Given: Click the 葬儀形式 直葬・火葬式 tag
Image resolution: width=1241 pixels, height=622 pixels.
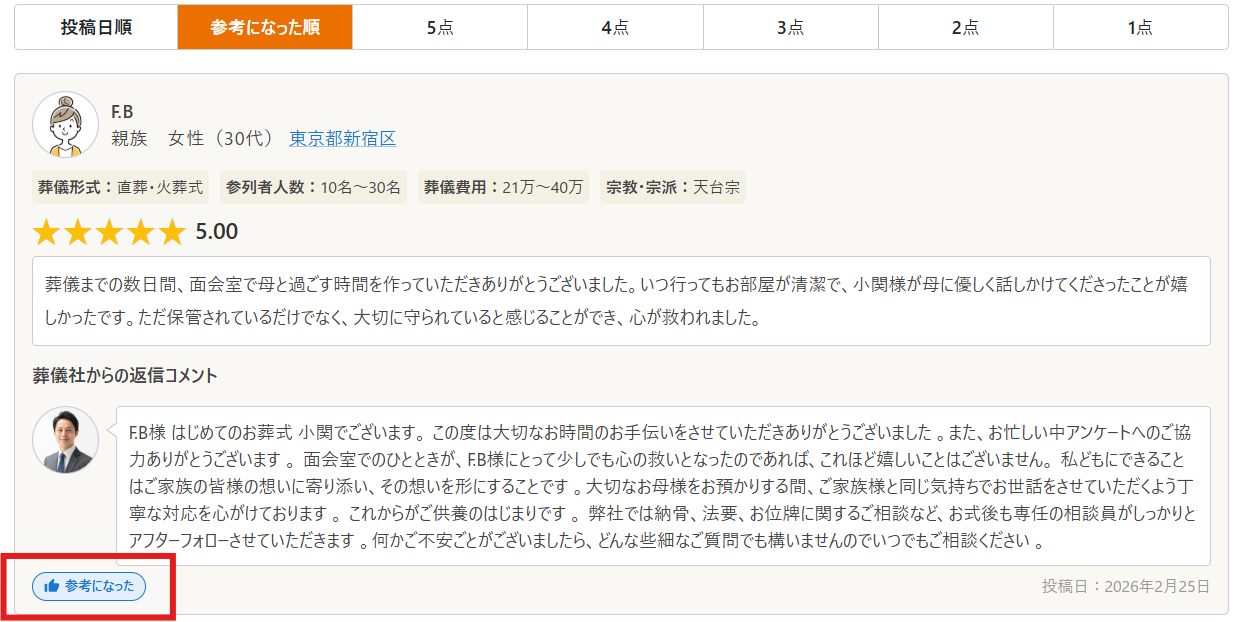Looking at the screenshot, I should coord(121,187).
